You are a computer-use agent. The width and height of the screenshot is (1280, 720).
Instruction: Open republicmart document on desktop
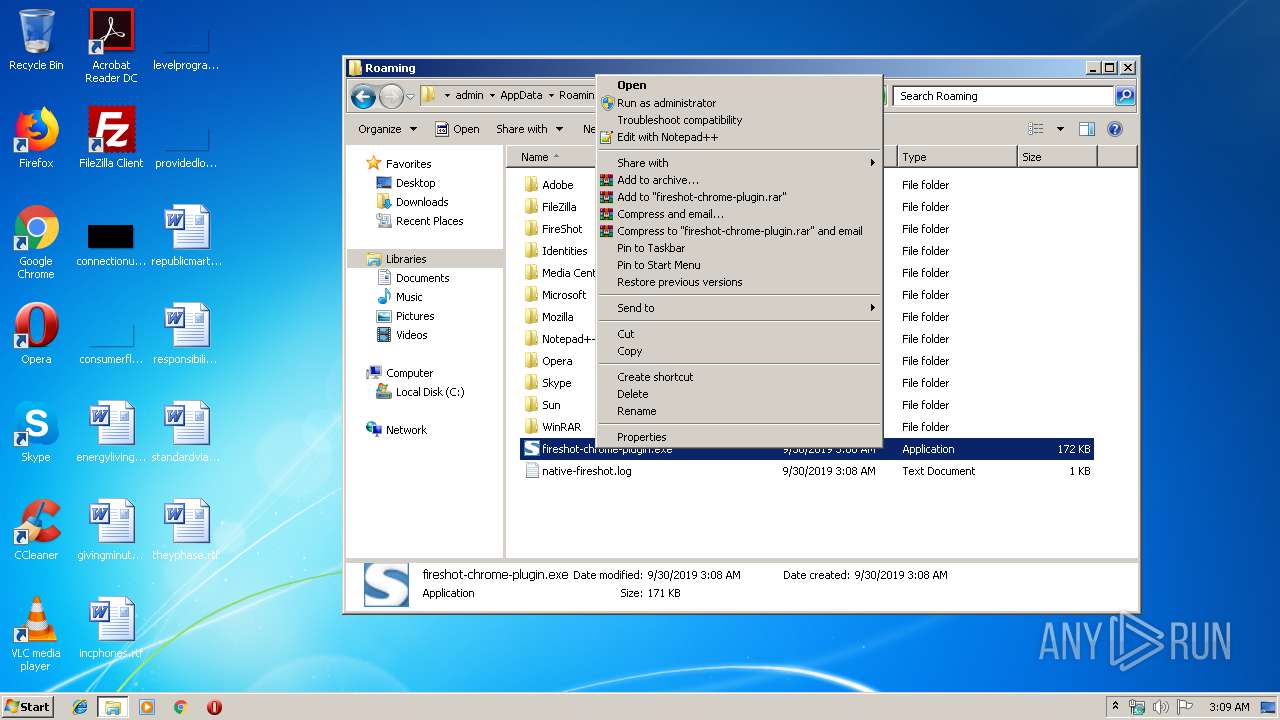pyautogui.click(x=187, y=236)
